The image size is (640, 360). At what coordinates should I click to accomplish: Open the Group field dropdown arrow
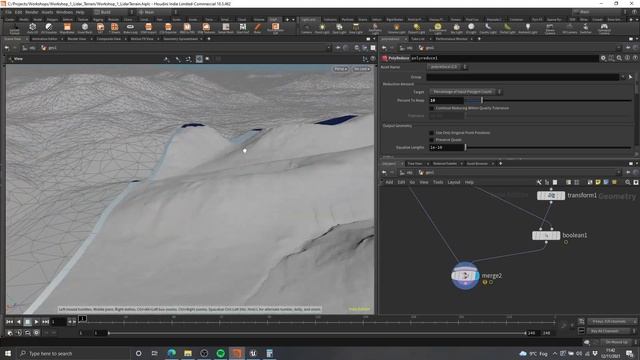click(623, 77)
